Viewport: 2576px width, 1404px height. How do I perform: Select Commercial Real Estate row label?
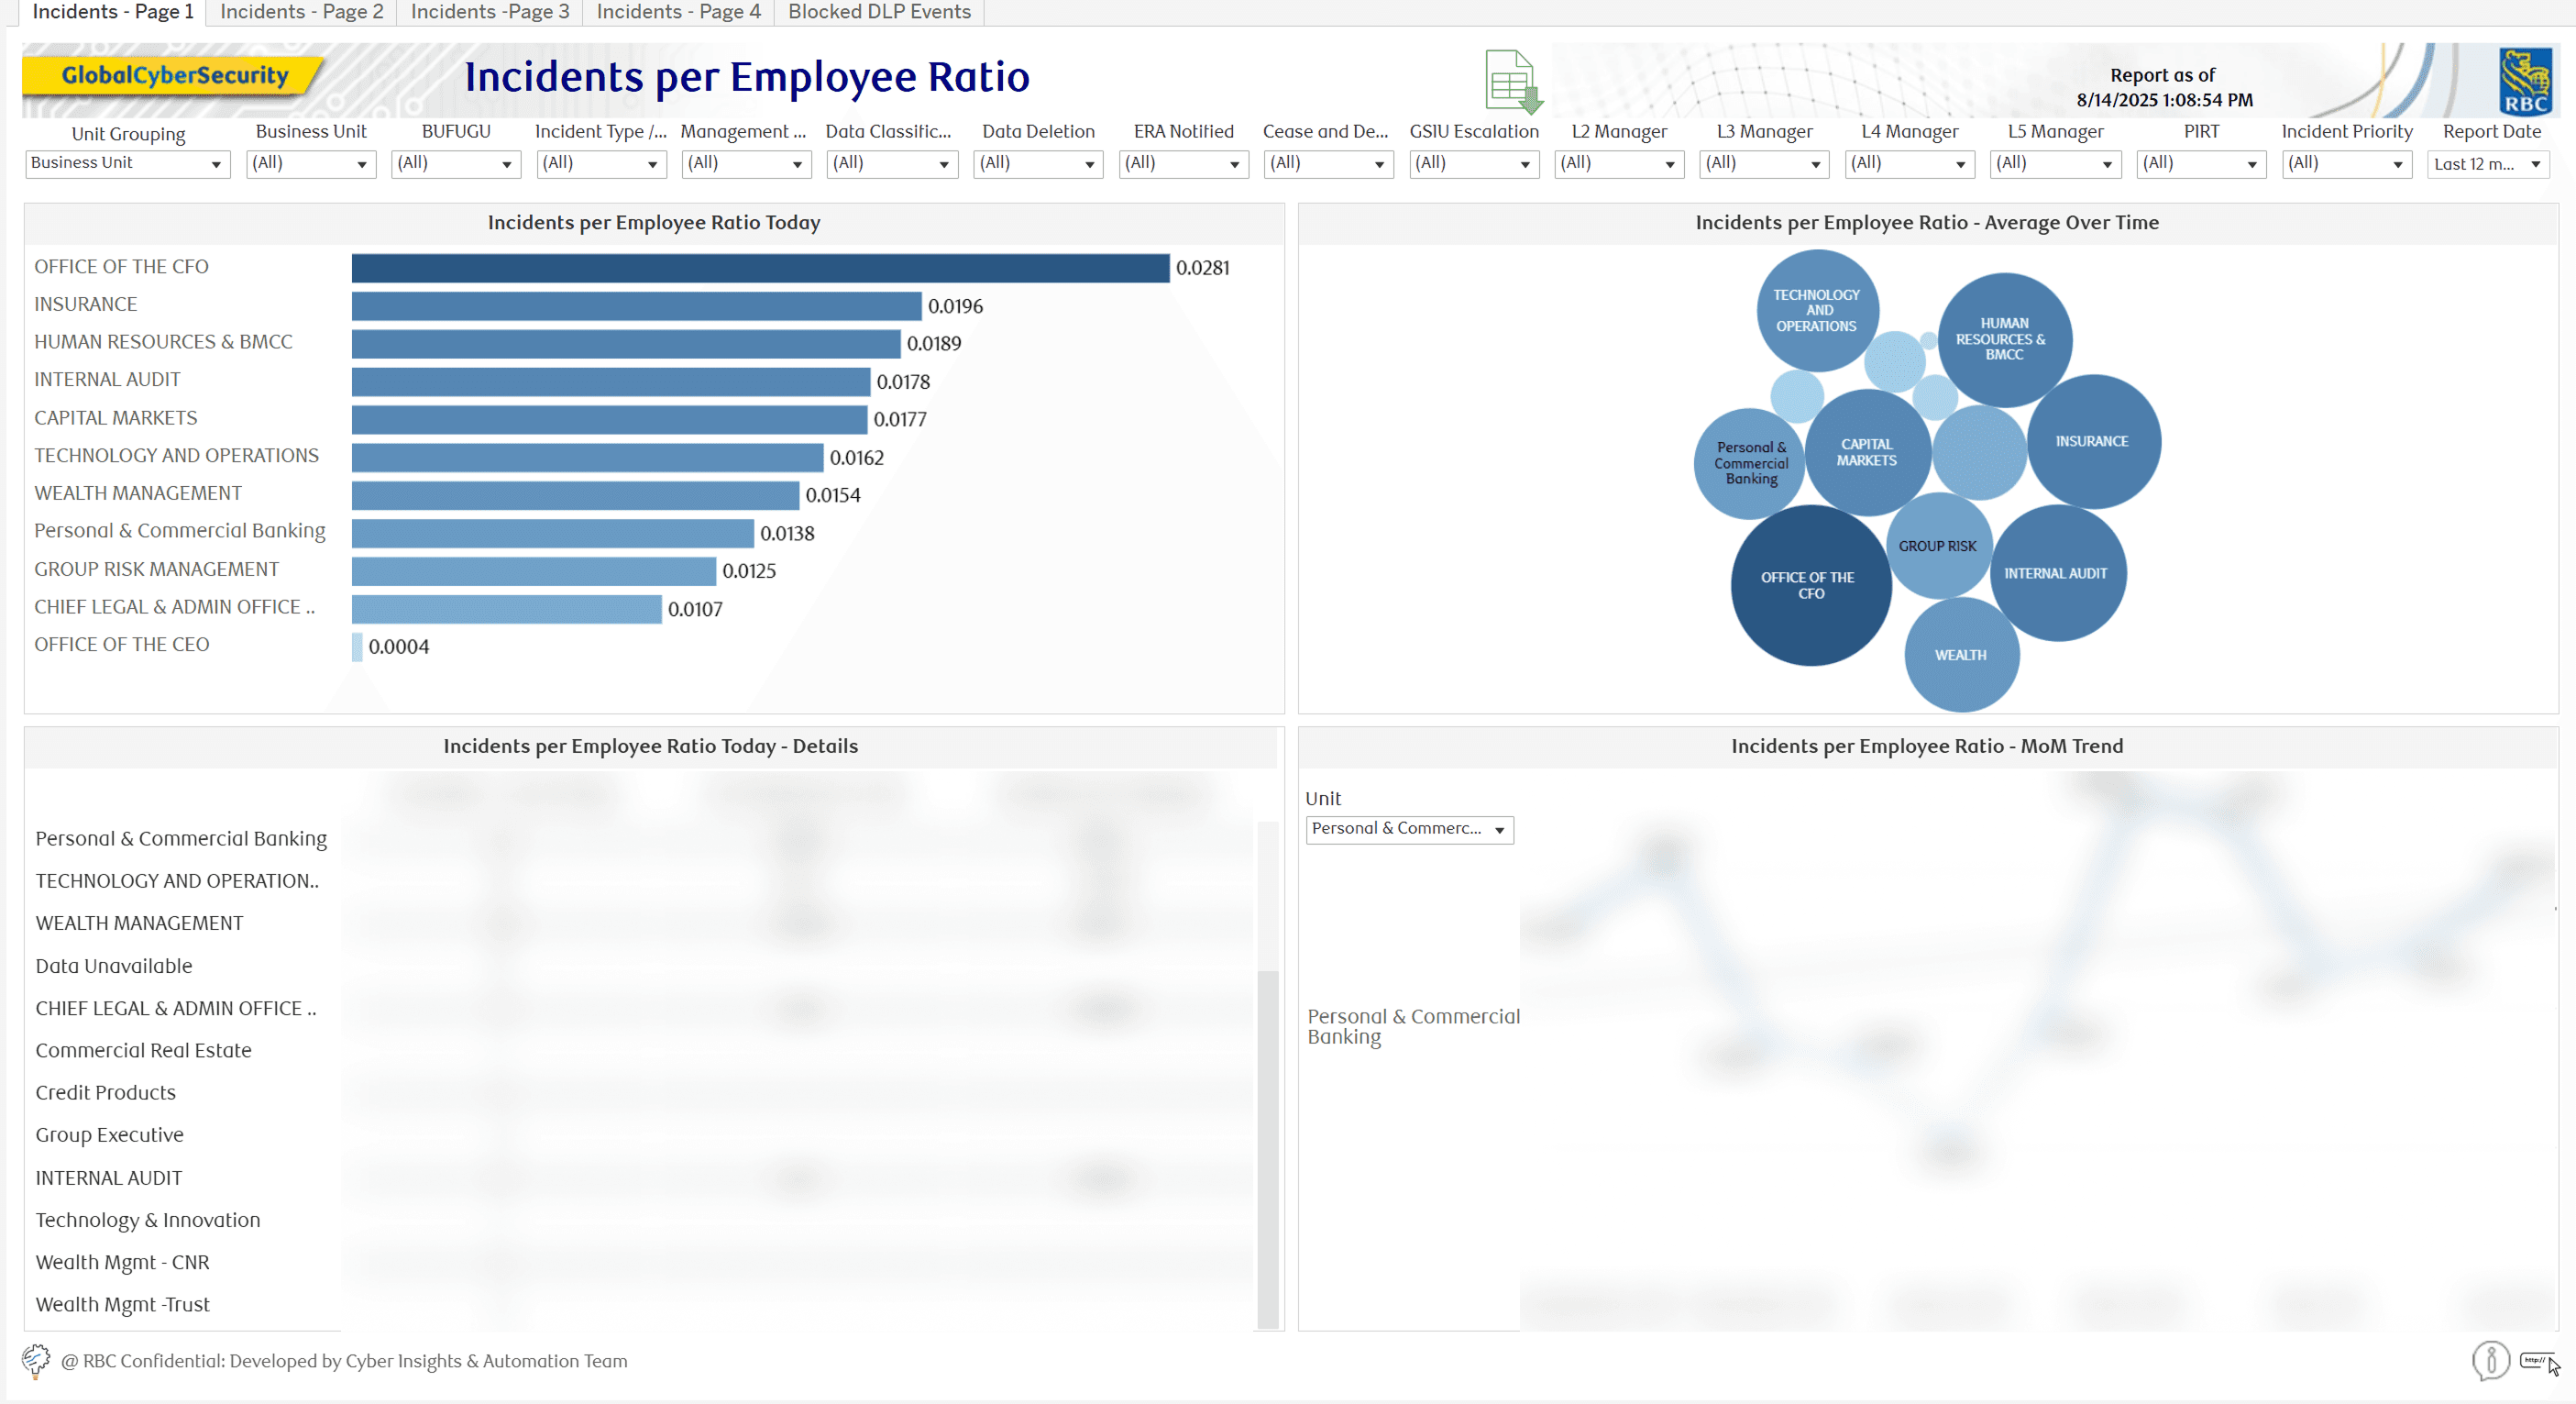pyautogui.click(x=143, y=1050)
